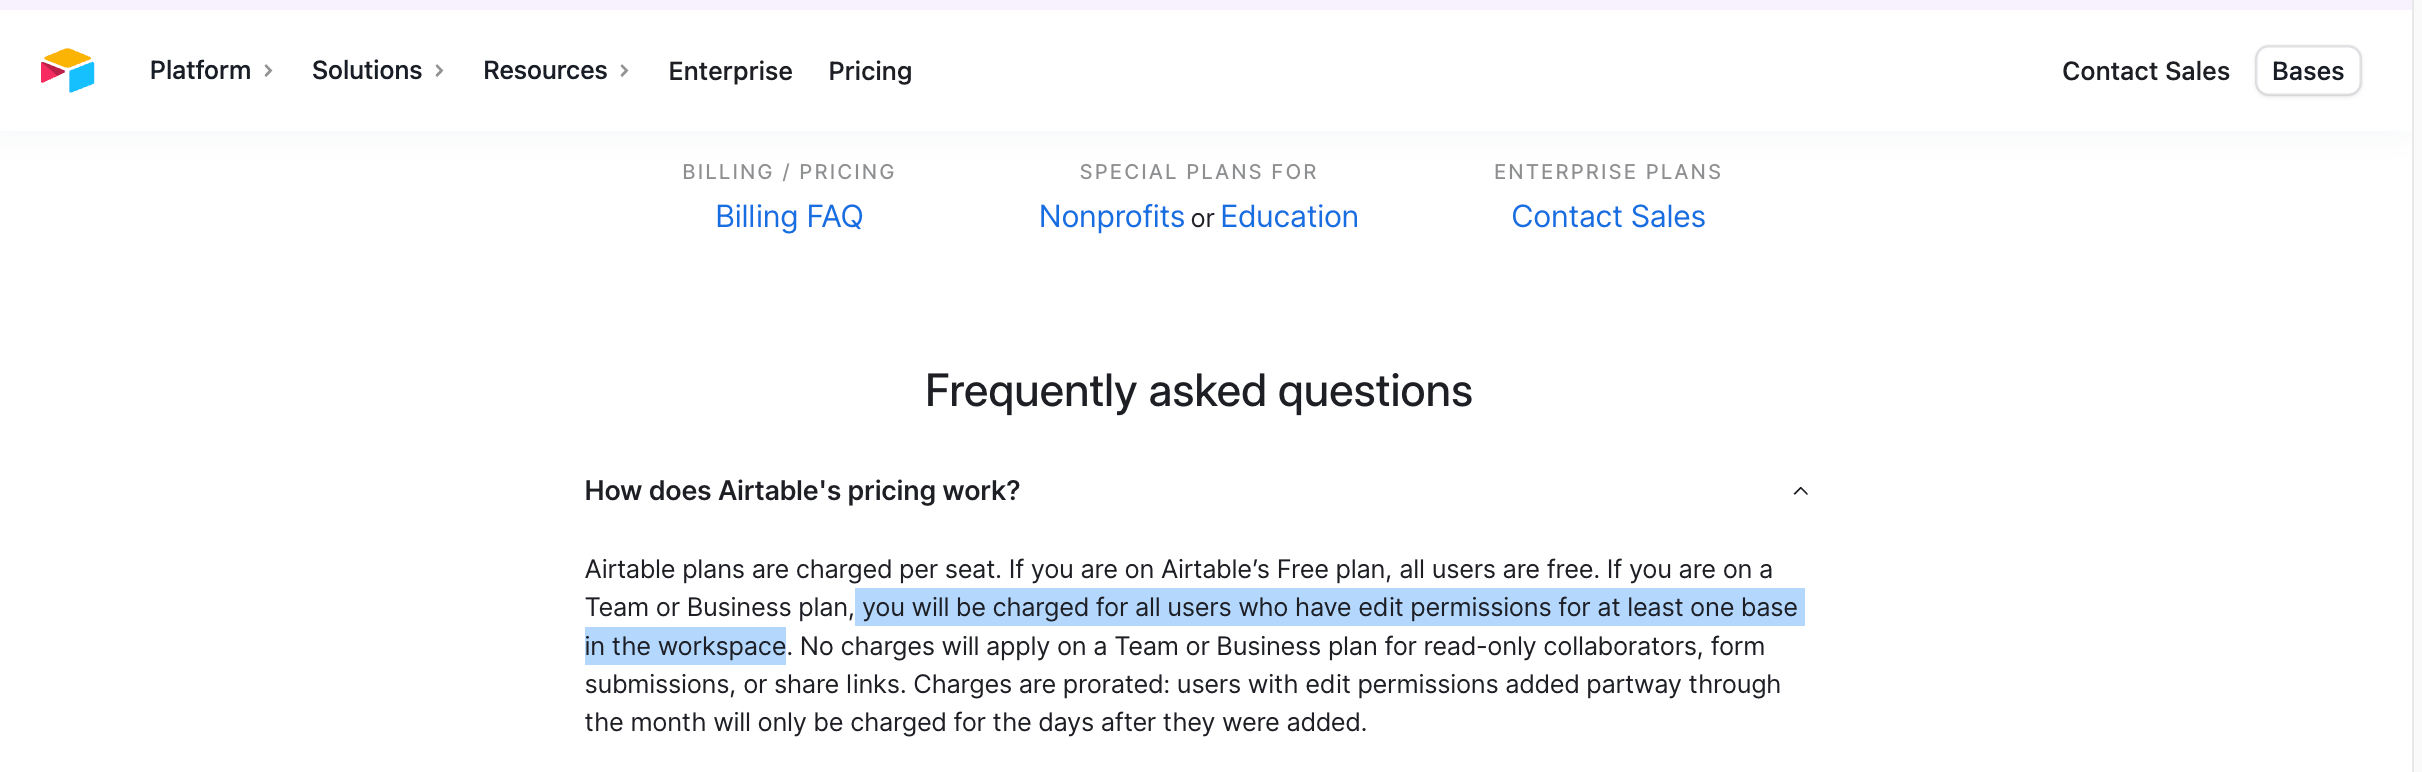The width and height of the screenshot is (2422, 772).
Task: Click Contact Sales under Enterprise Plans
Action: point(1608,217)
